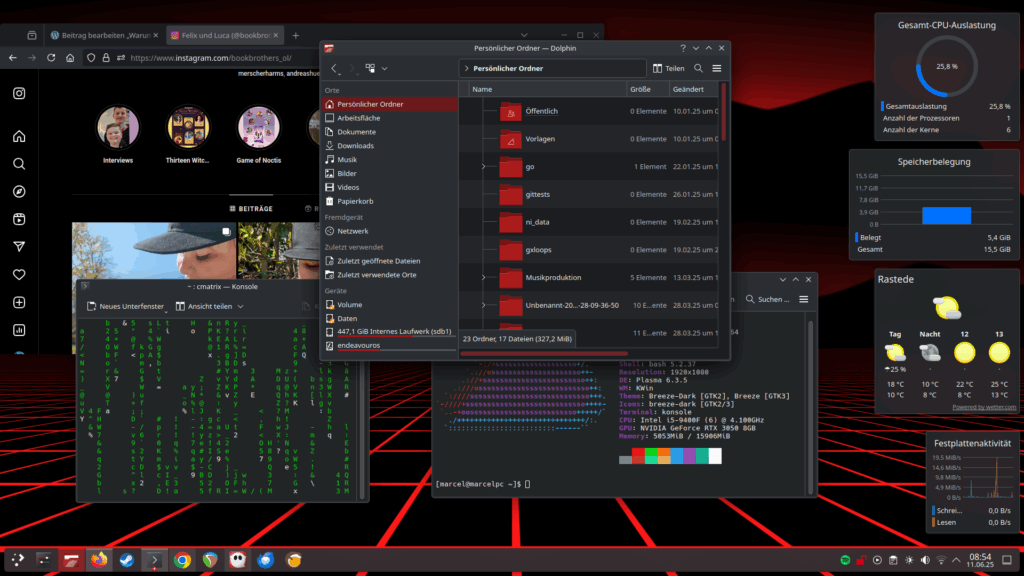This screenshot has height=576, width=1024.
Task: Open Instagram search magnifier in the sidebar
Action: tap(19, 164)
